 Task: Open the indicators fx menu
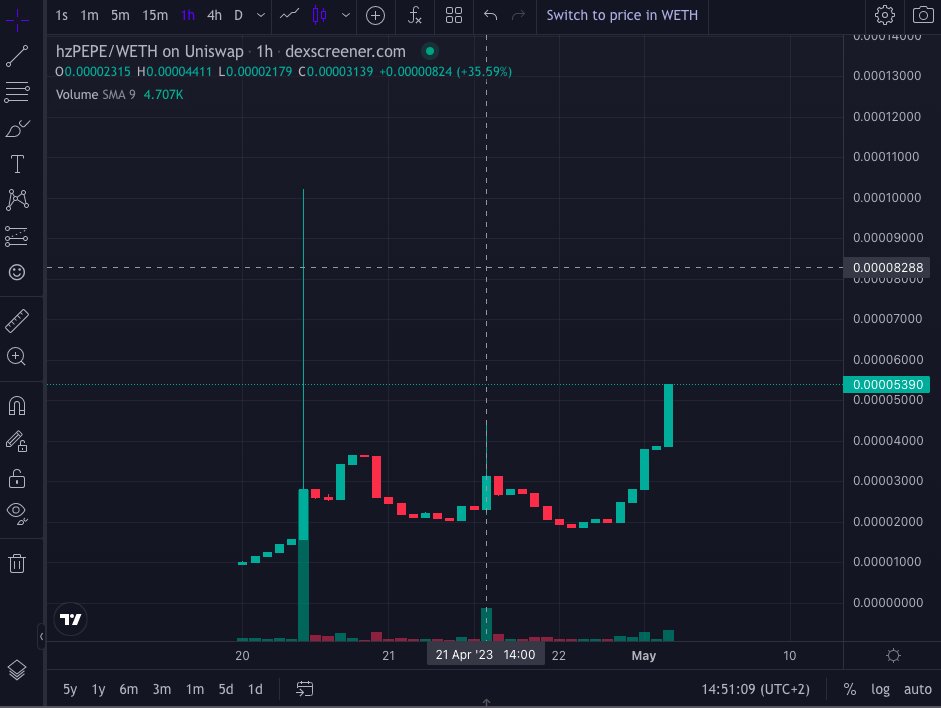click(x=415, y=16)
